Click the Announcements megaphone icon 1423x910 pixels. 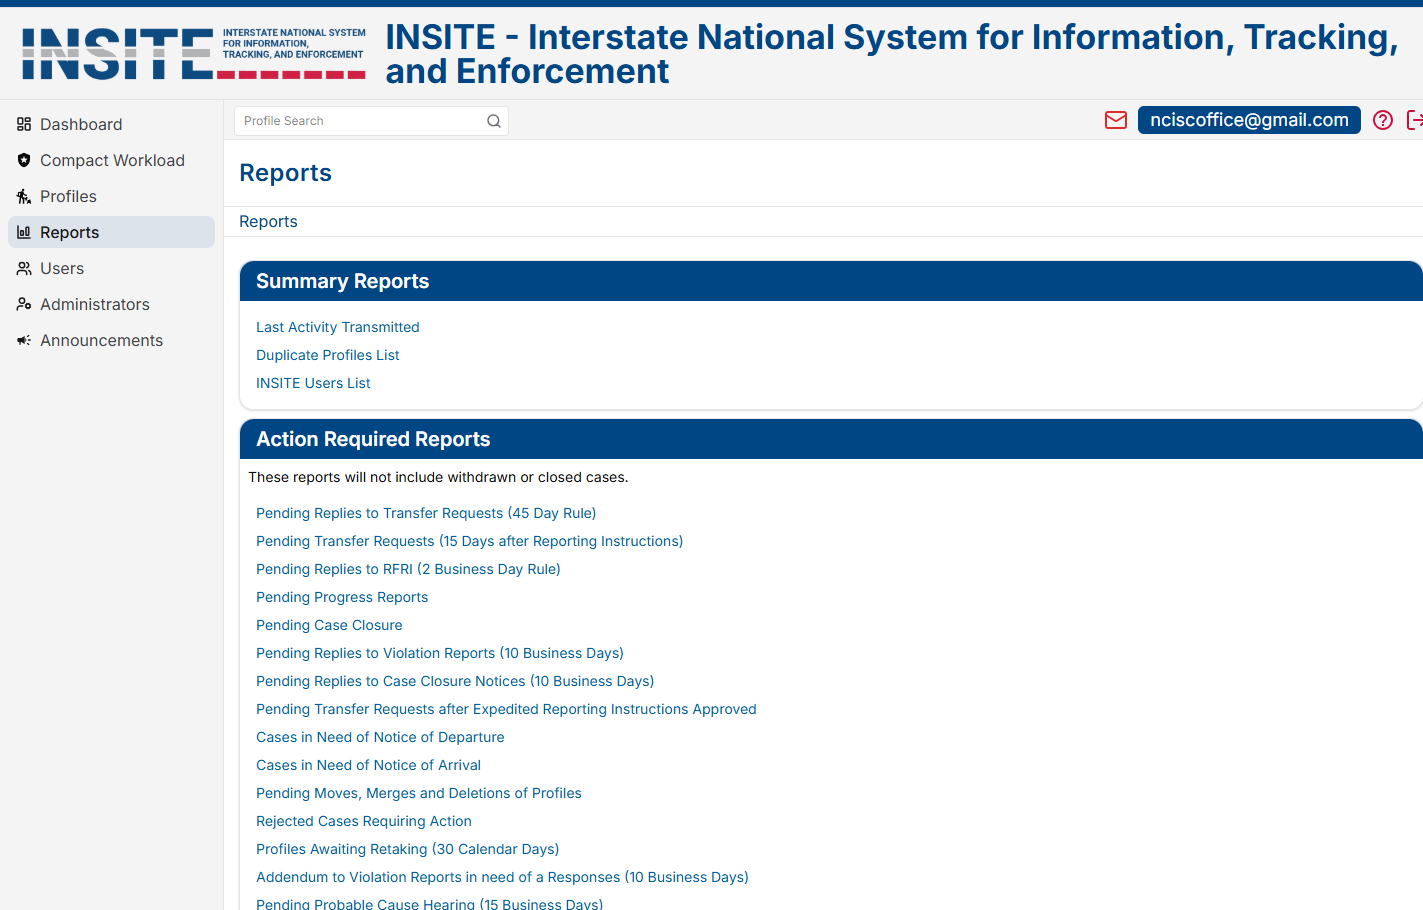[x=24, y=340]
